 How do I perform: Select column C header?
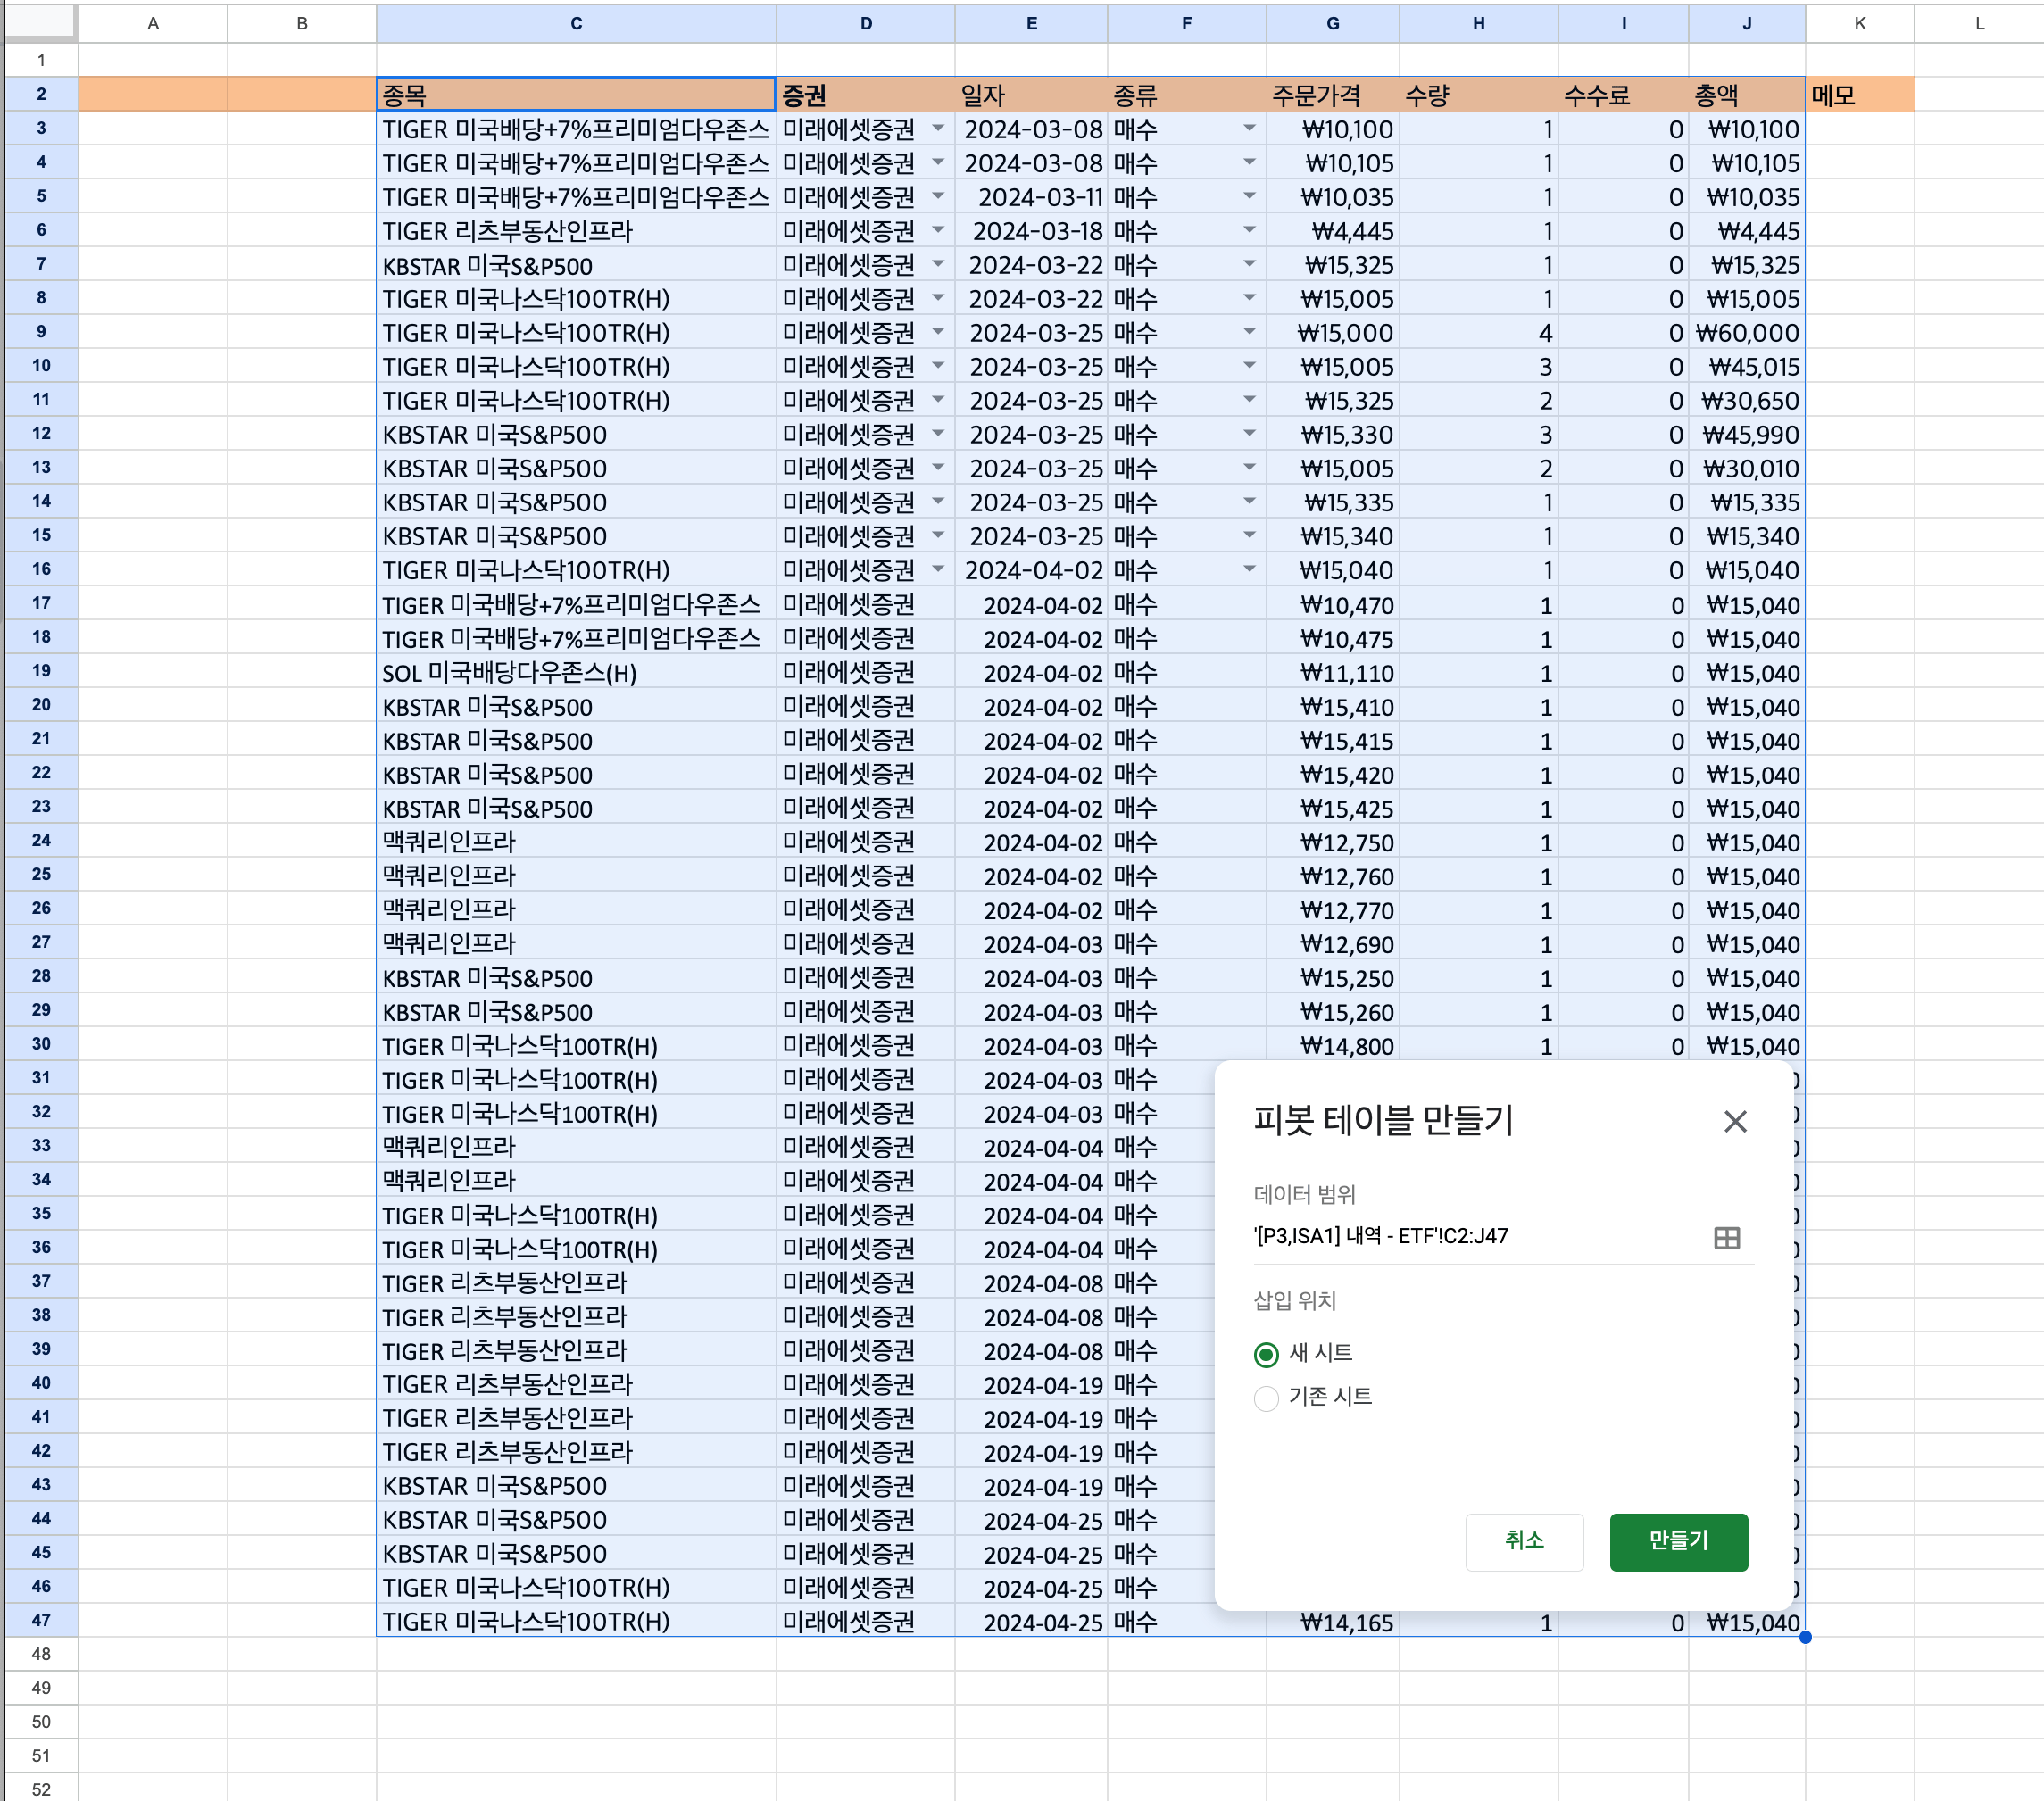tap(576, 23)
